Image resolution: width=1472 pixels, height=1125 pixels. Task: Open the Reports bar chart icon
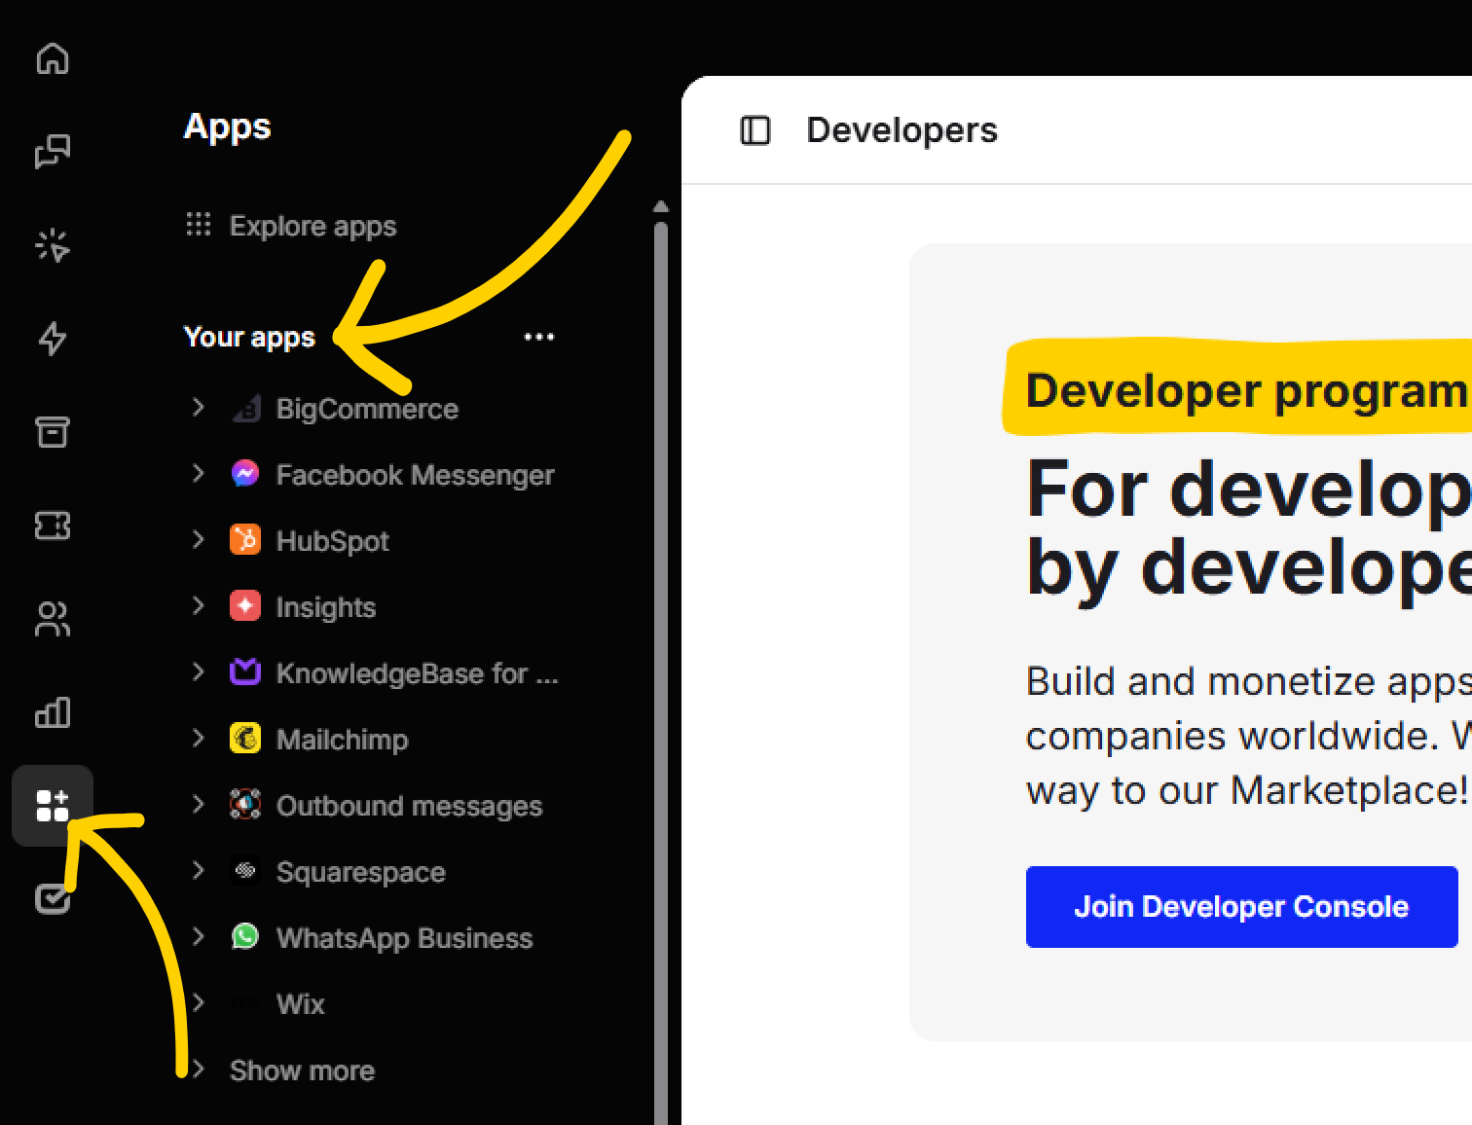click(53, 712)
